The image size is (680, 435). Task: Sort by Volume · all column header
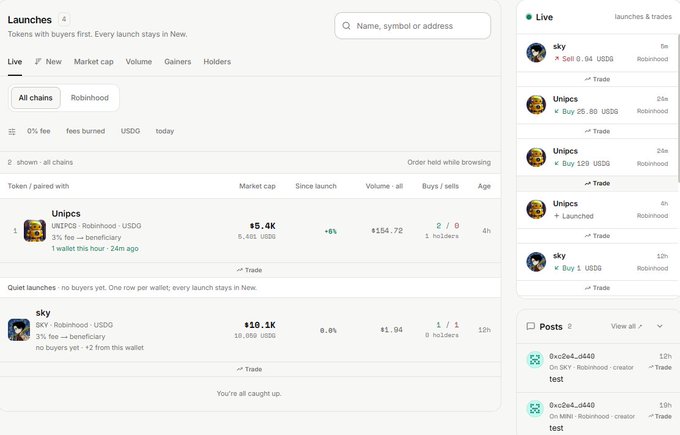pos(384,186)
